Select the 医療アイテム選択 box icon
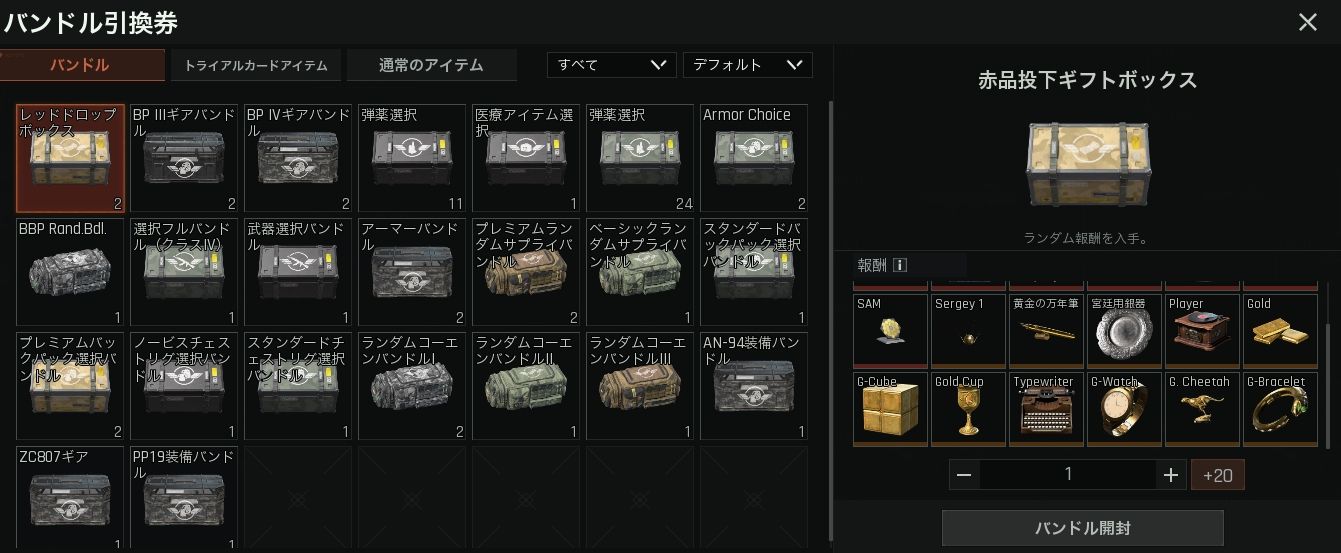Screen dimensions: 1341x553 tap(526, 158)
